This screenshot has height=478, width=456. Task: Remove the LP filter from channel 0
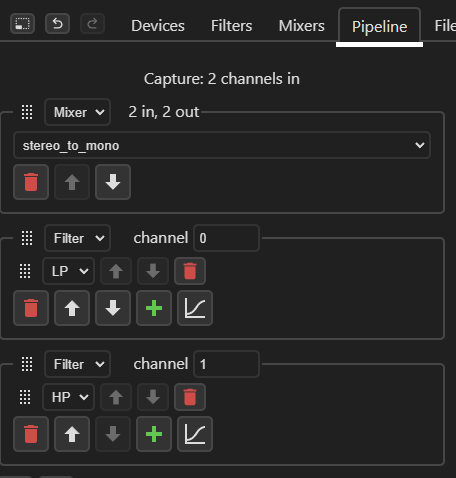point(190,271)
